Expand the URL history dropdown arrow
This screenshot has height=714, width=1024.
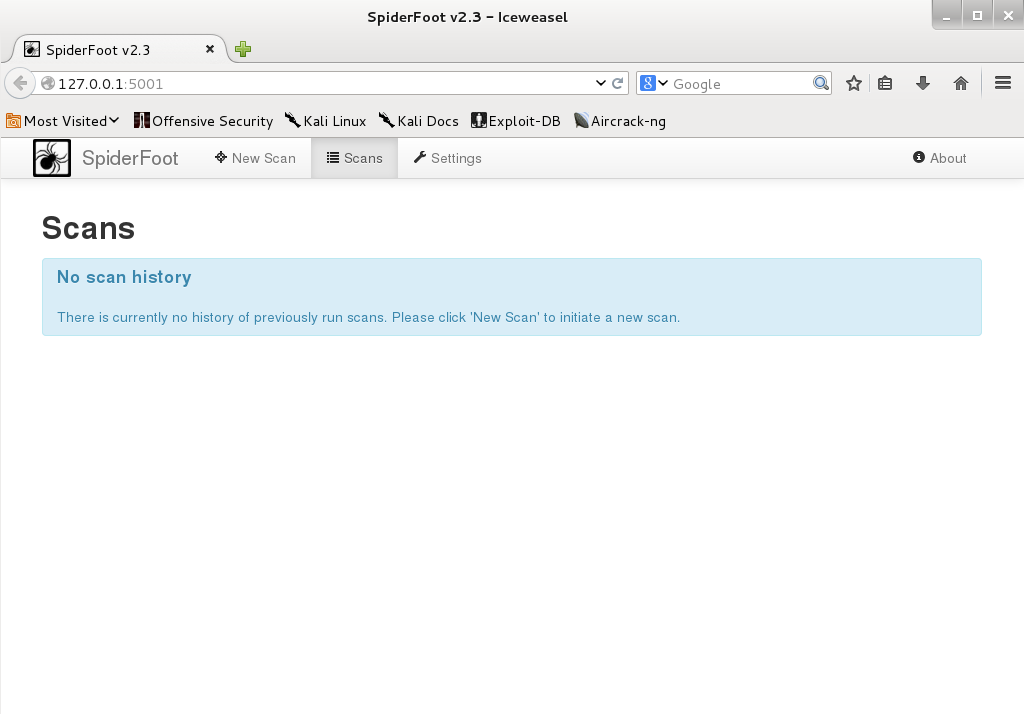pos(601,84)
